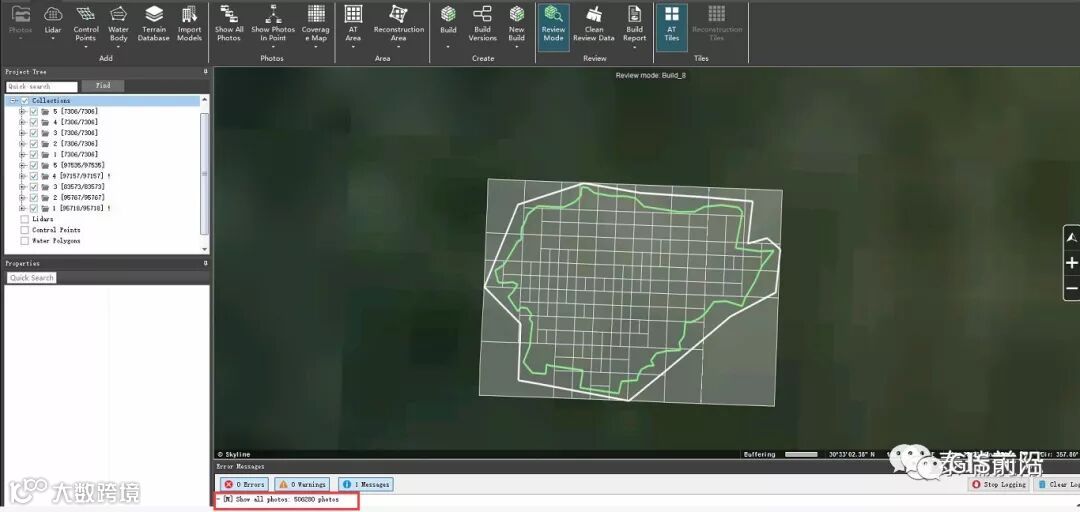This screenshot has height=512, width=1080.
Task: Open the Build dropdown arrow
Action: pyautogui.click(x=448, y=47)
